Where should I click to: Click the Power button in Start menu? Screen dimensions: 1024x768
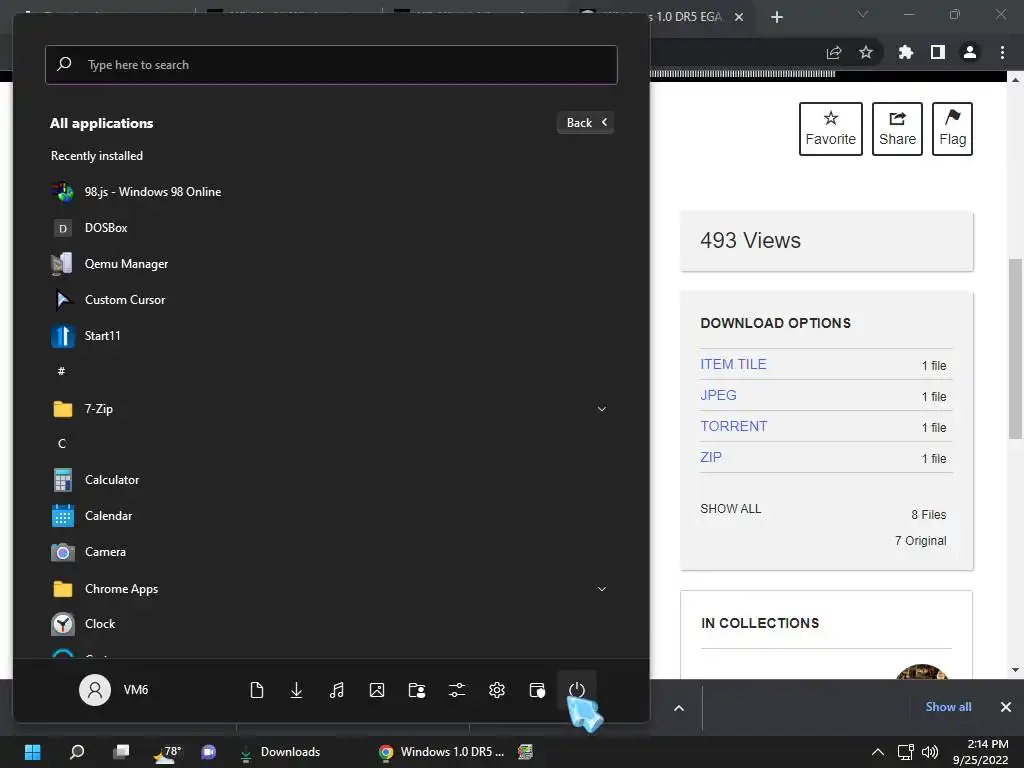[577, 690]
